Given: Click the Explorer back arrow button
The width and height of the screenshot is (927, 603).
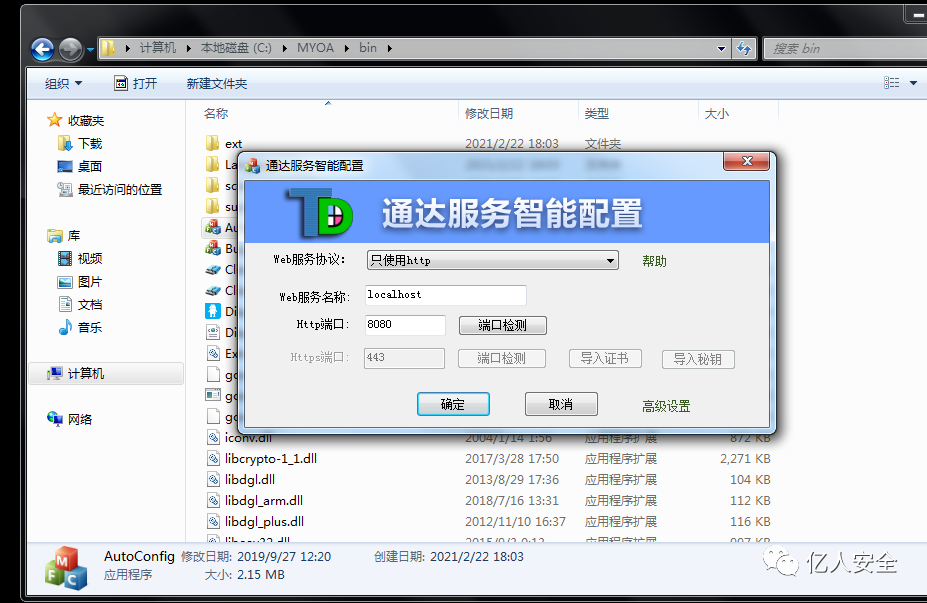Looking at the screenshot, I should (x=43, y=49).
